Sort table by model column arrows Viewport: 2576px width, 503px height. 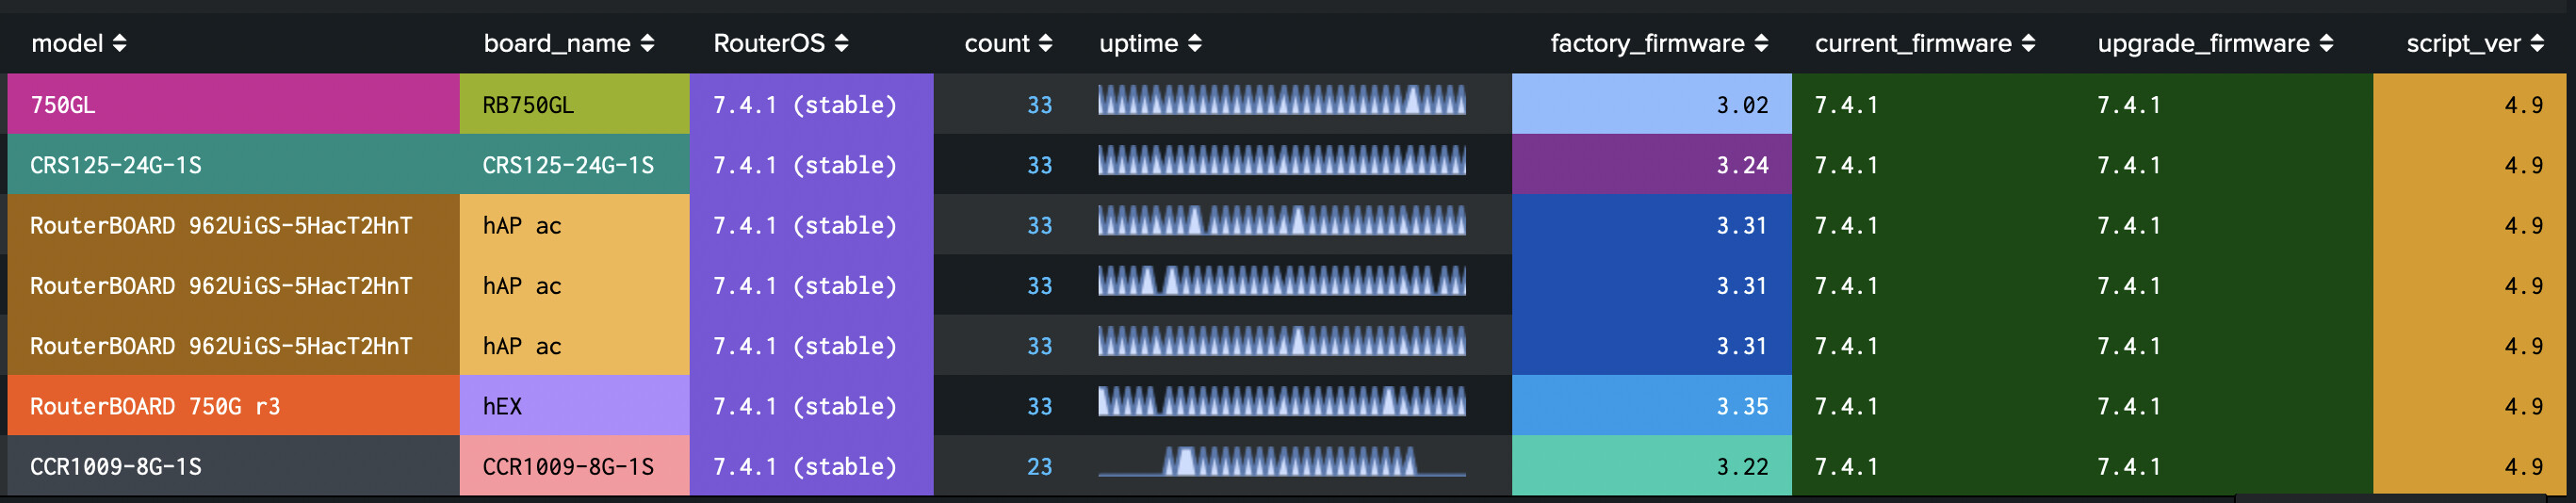coord(119,43)
